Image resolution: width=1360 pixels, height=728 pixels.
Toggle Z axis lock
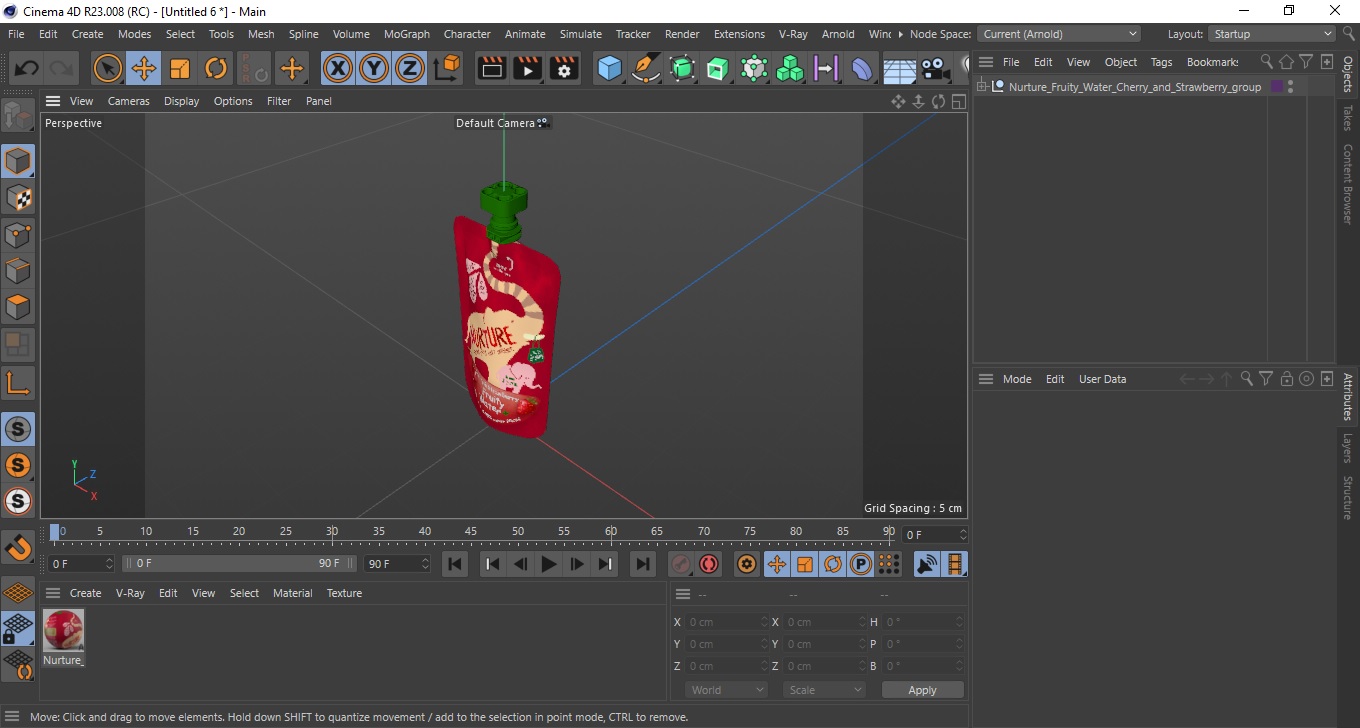pyautogui.click(x=410, y=69)
